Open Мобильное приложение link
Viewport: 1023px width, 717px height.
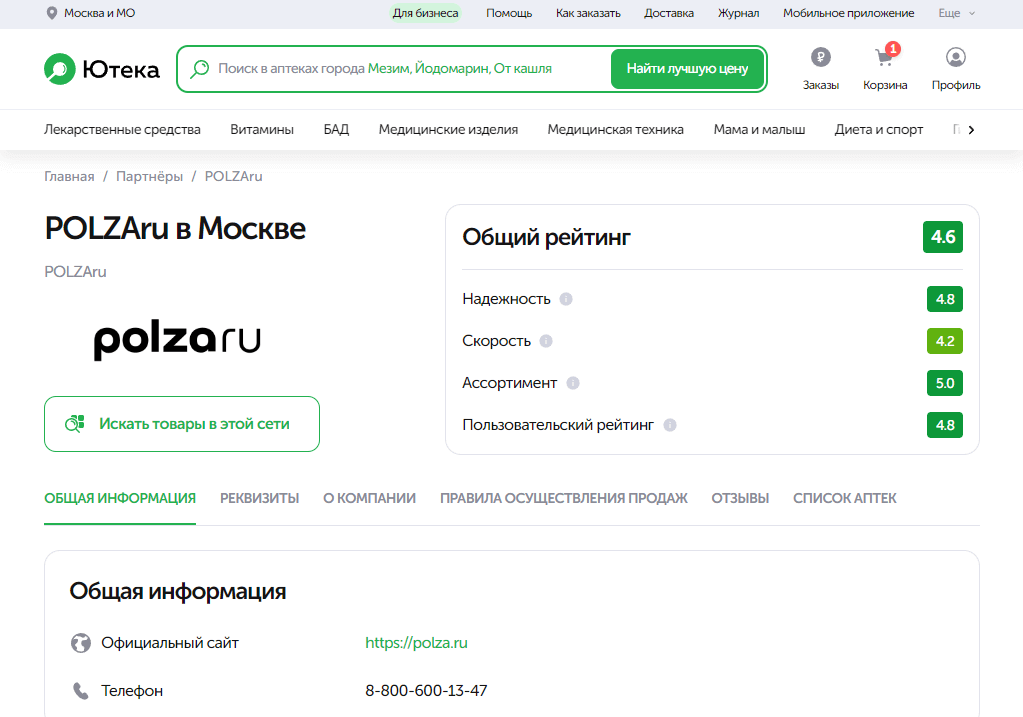point(848,13)
